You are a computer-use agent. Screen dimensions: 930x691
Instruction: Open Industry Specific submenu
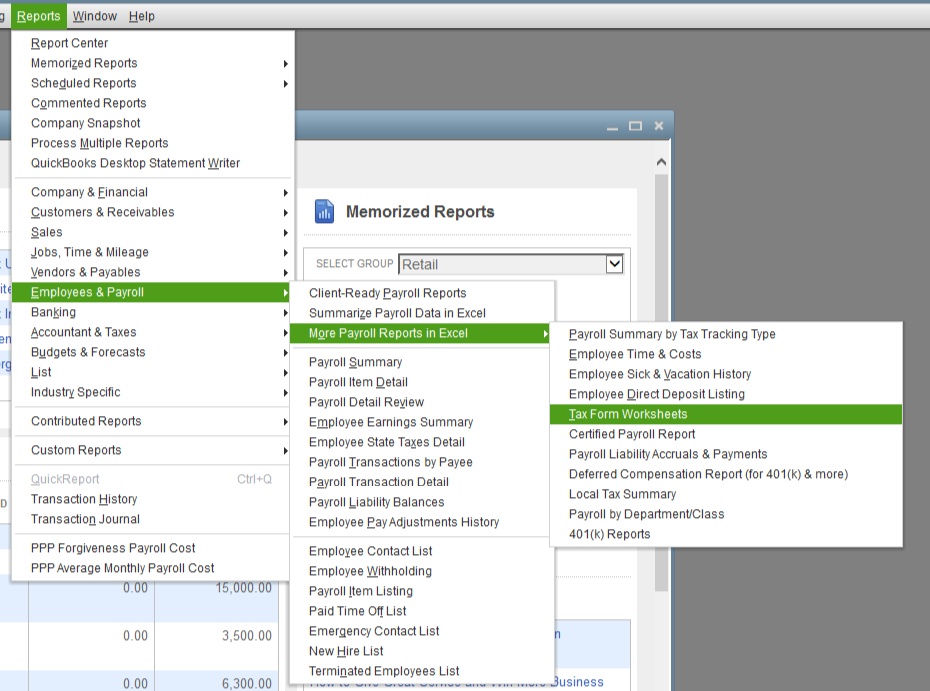pyautogui.click(x=152, y=392)
